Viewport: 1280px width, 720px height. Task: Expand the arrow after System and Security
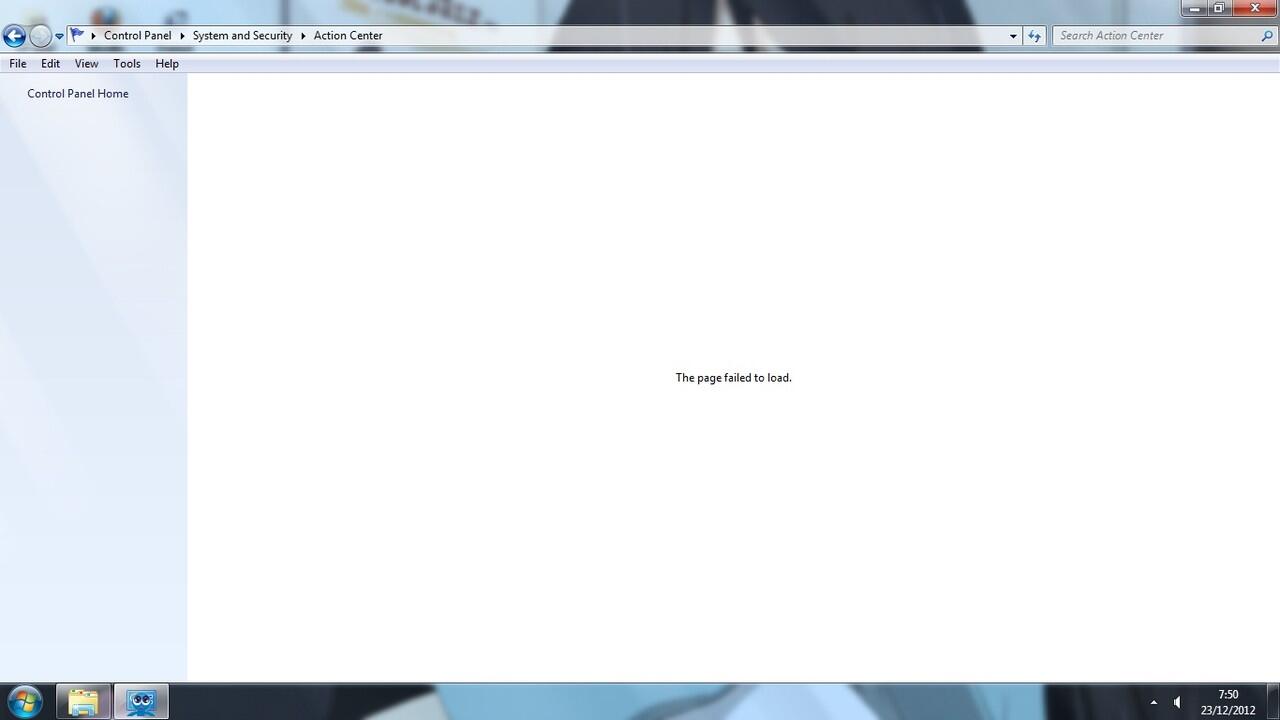pos(303,36)
